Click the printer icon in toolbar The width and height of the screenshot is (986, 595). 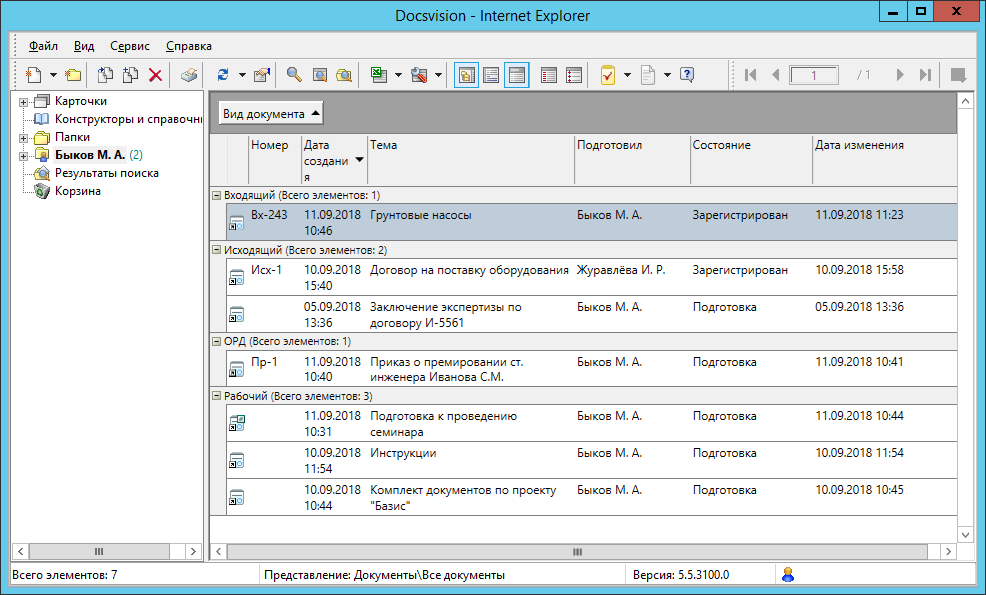tap(189, 75)
